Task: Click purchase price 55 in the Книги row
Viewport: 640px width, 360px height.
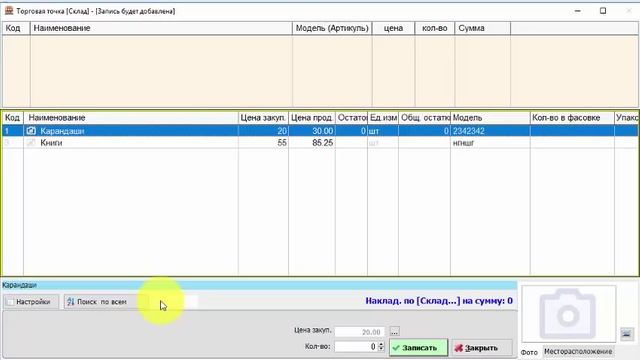Action: coord(282,143)
